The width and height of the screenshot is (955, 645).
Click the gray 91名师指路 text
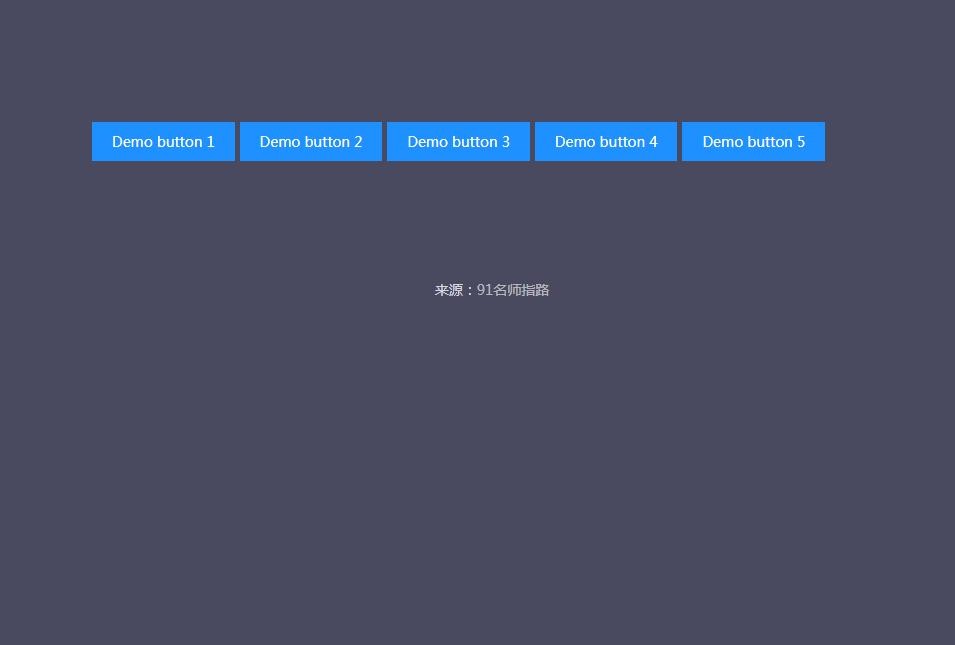tap(513, 290)
